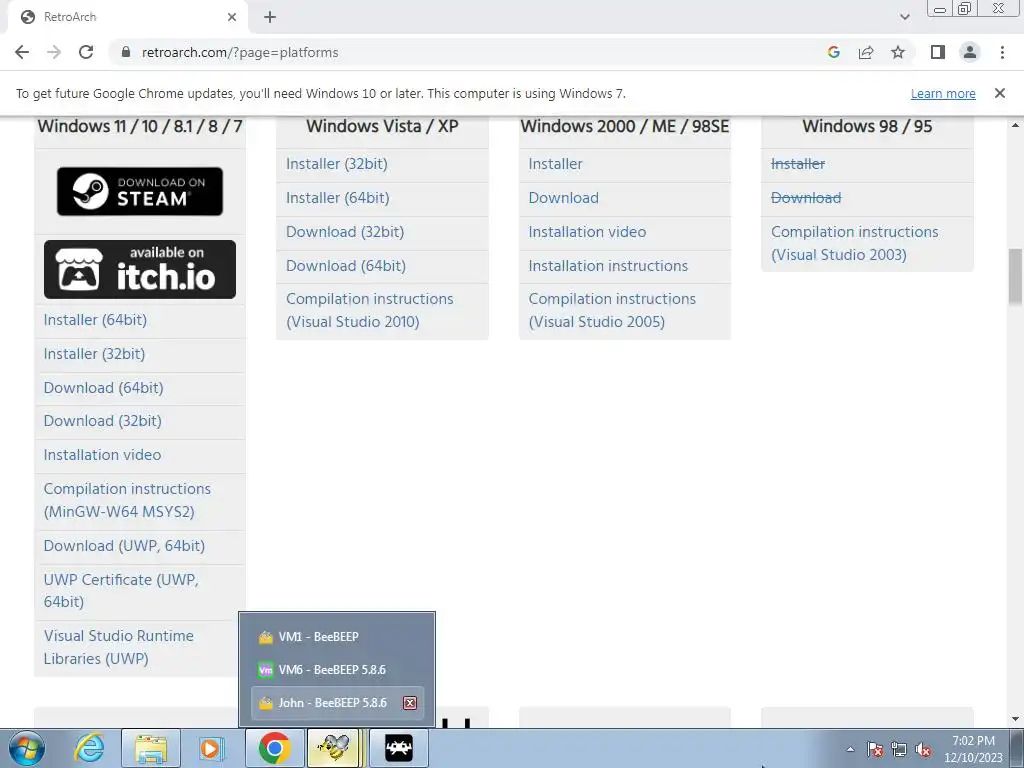The image size is (1024, 768).
Task: Open Visual Studio 2010 compilation instructions
Action: coord(370,310)
